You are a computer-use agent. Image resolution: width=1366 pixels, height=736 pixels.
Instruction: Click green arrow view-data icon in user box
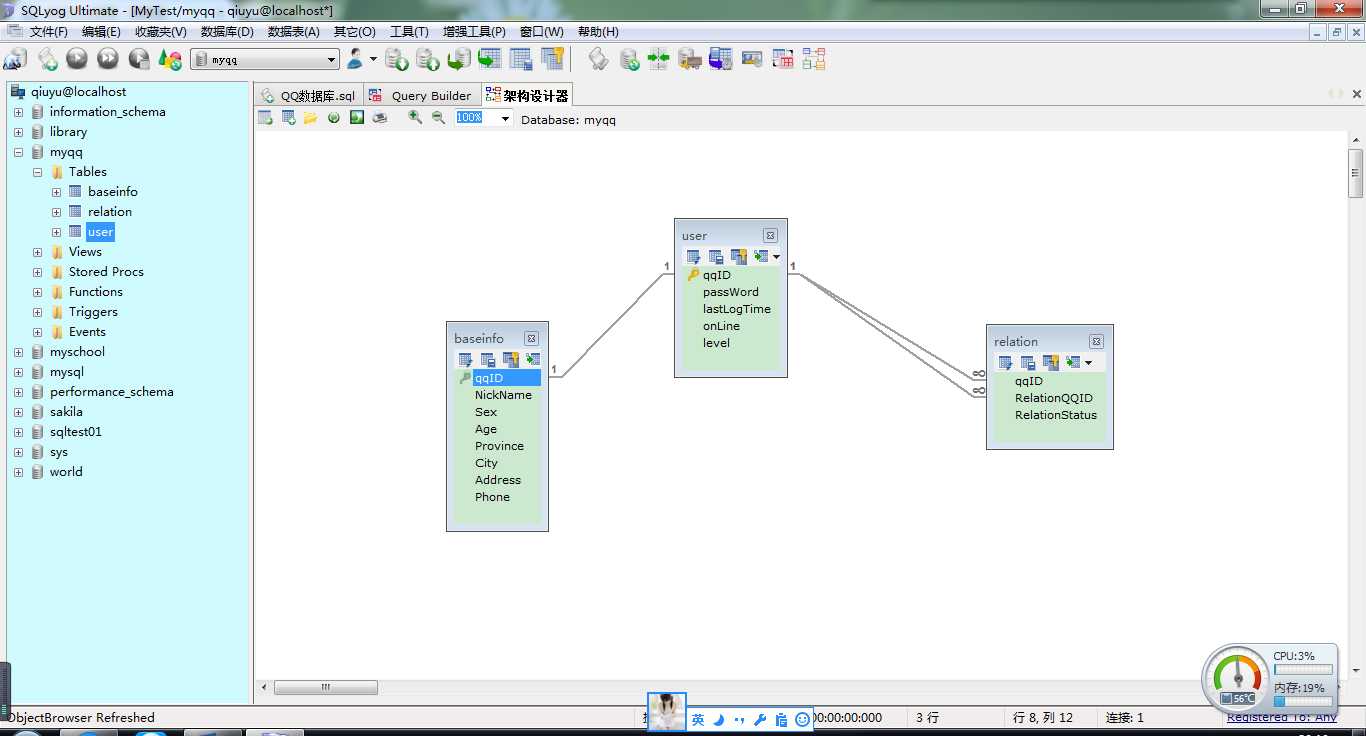tap(761, 257)
